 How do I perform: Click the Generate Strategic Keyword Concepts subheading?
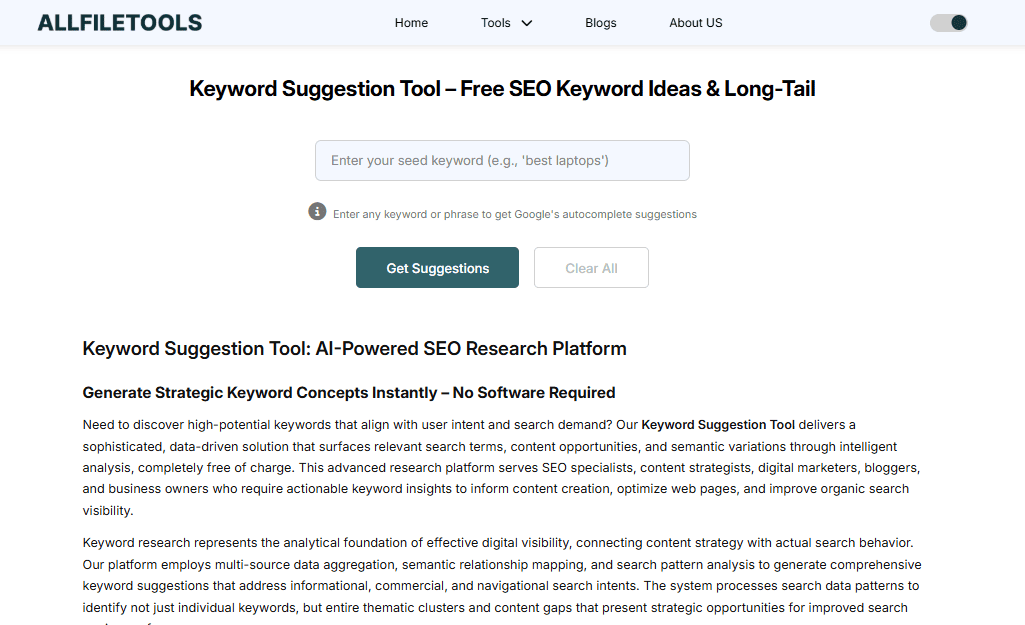[x=348, y=392]
